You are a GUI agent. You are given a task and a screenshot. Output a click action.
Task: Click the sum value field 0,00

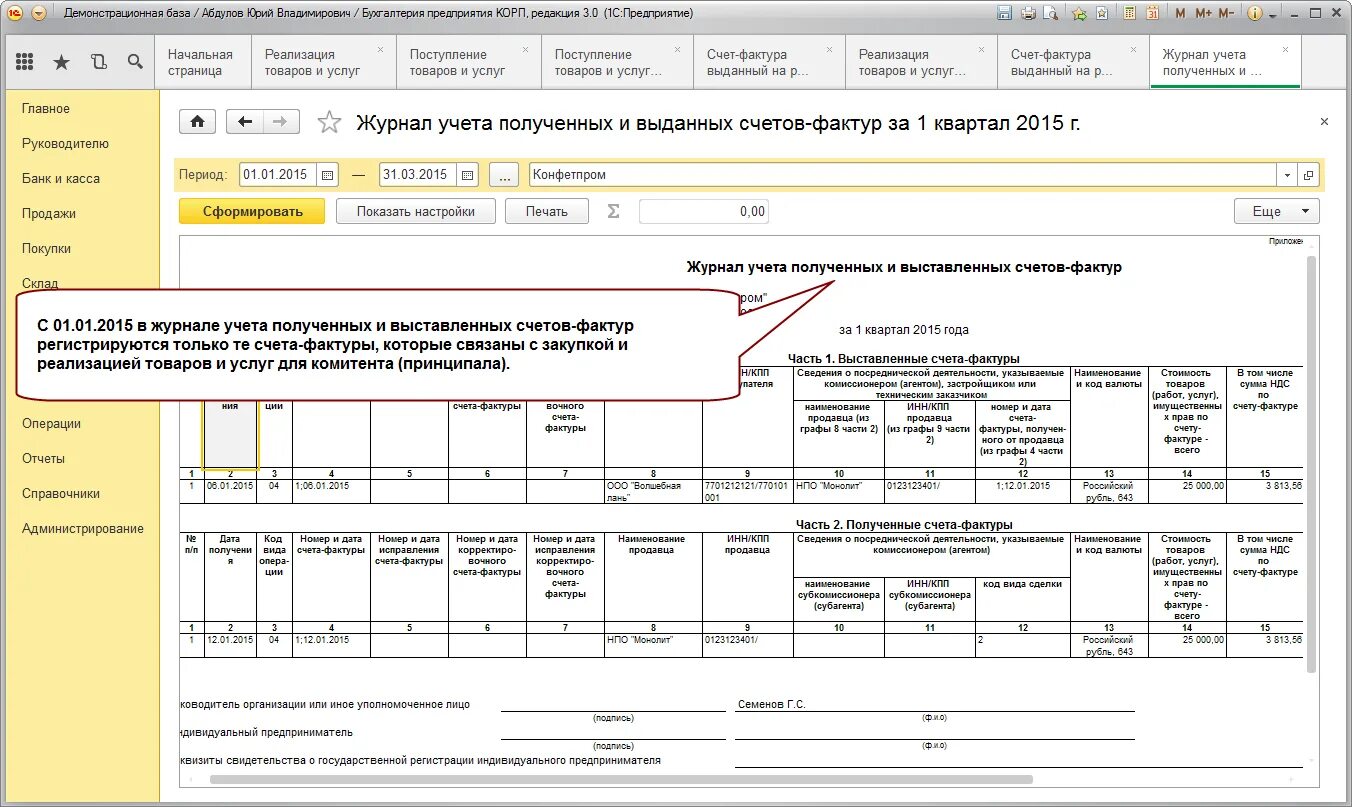703,211
